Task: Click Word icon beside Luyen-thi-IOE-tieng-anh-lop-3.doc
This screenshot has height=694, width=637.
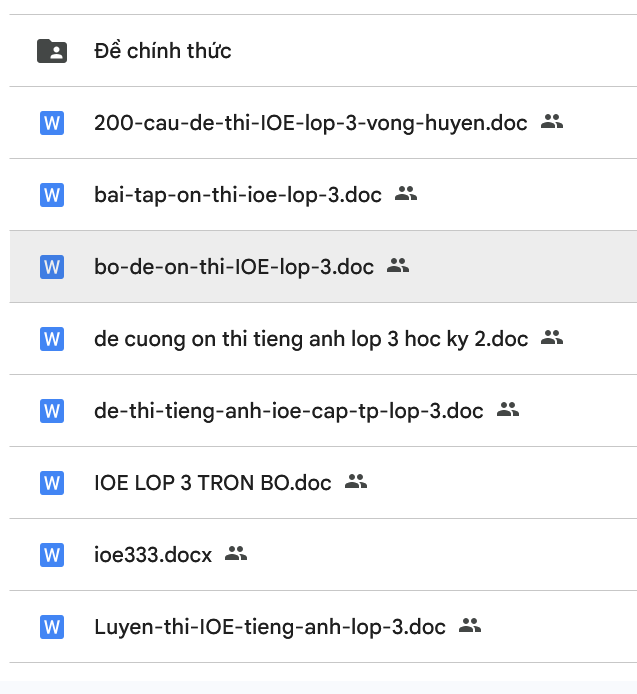Action: [x=51, y=627]
